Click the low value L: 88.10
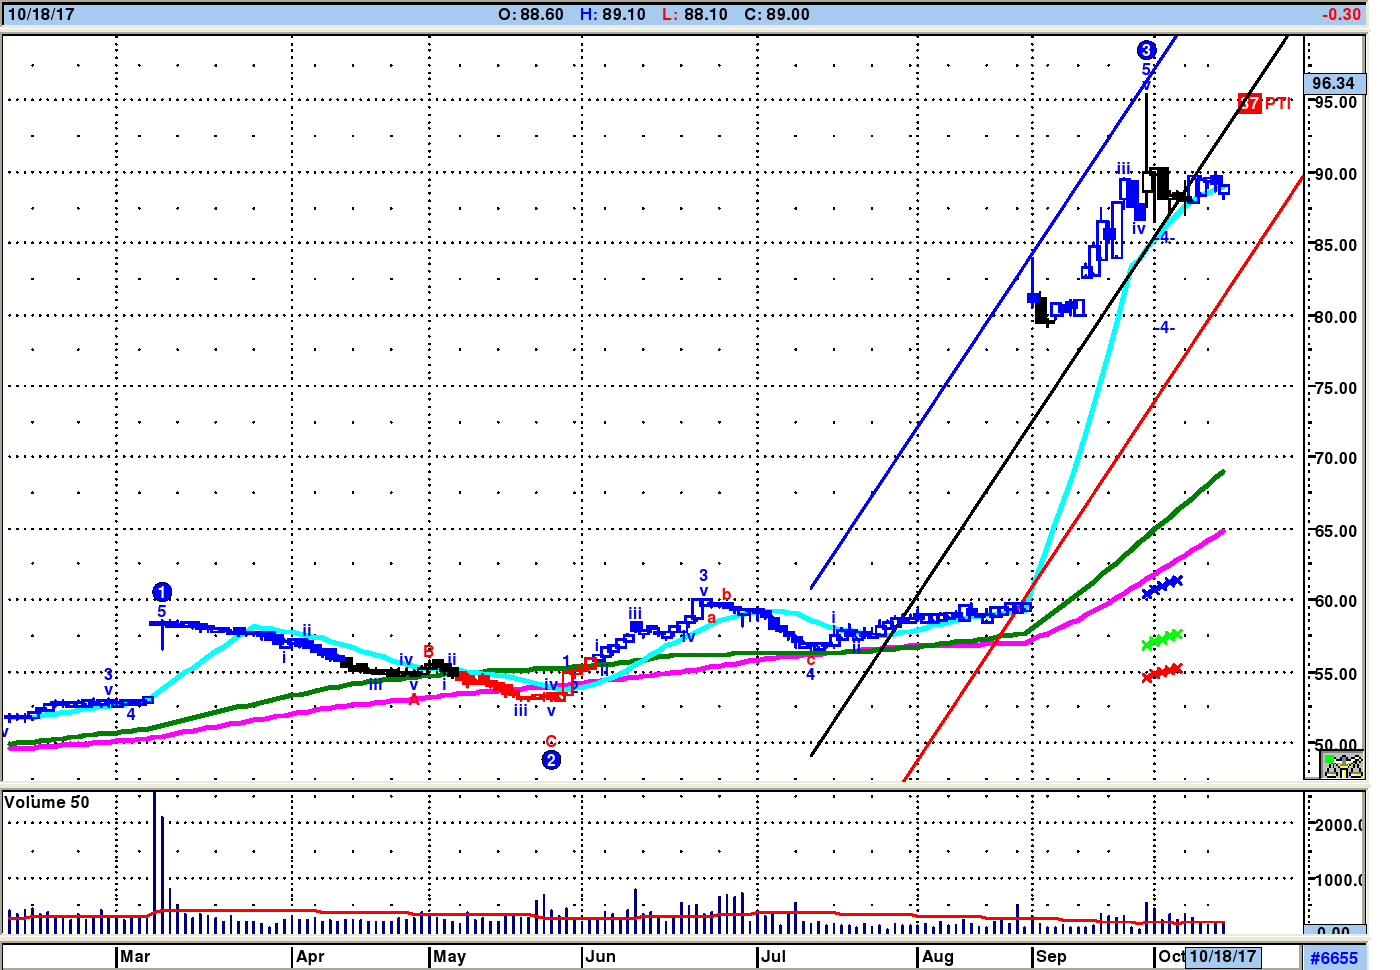 point(695,14)
